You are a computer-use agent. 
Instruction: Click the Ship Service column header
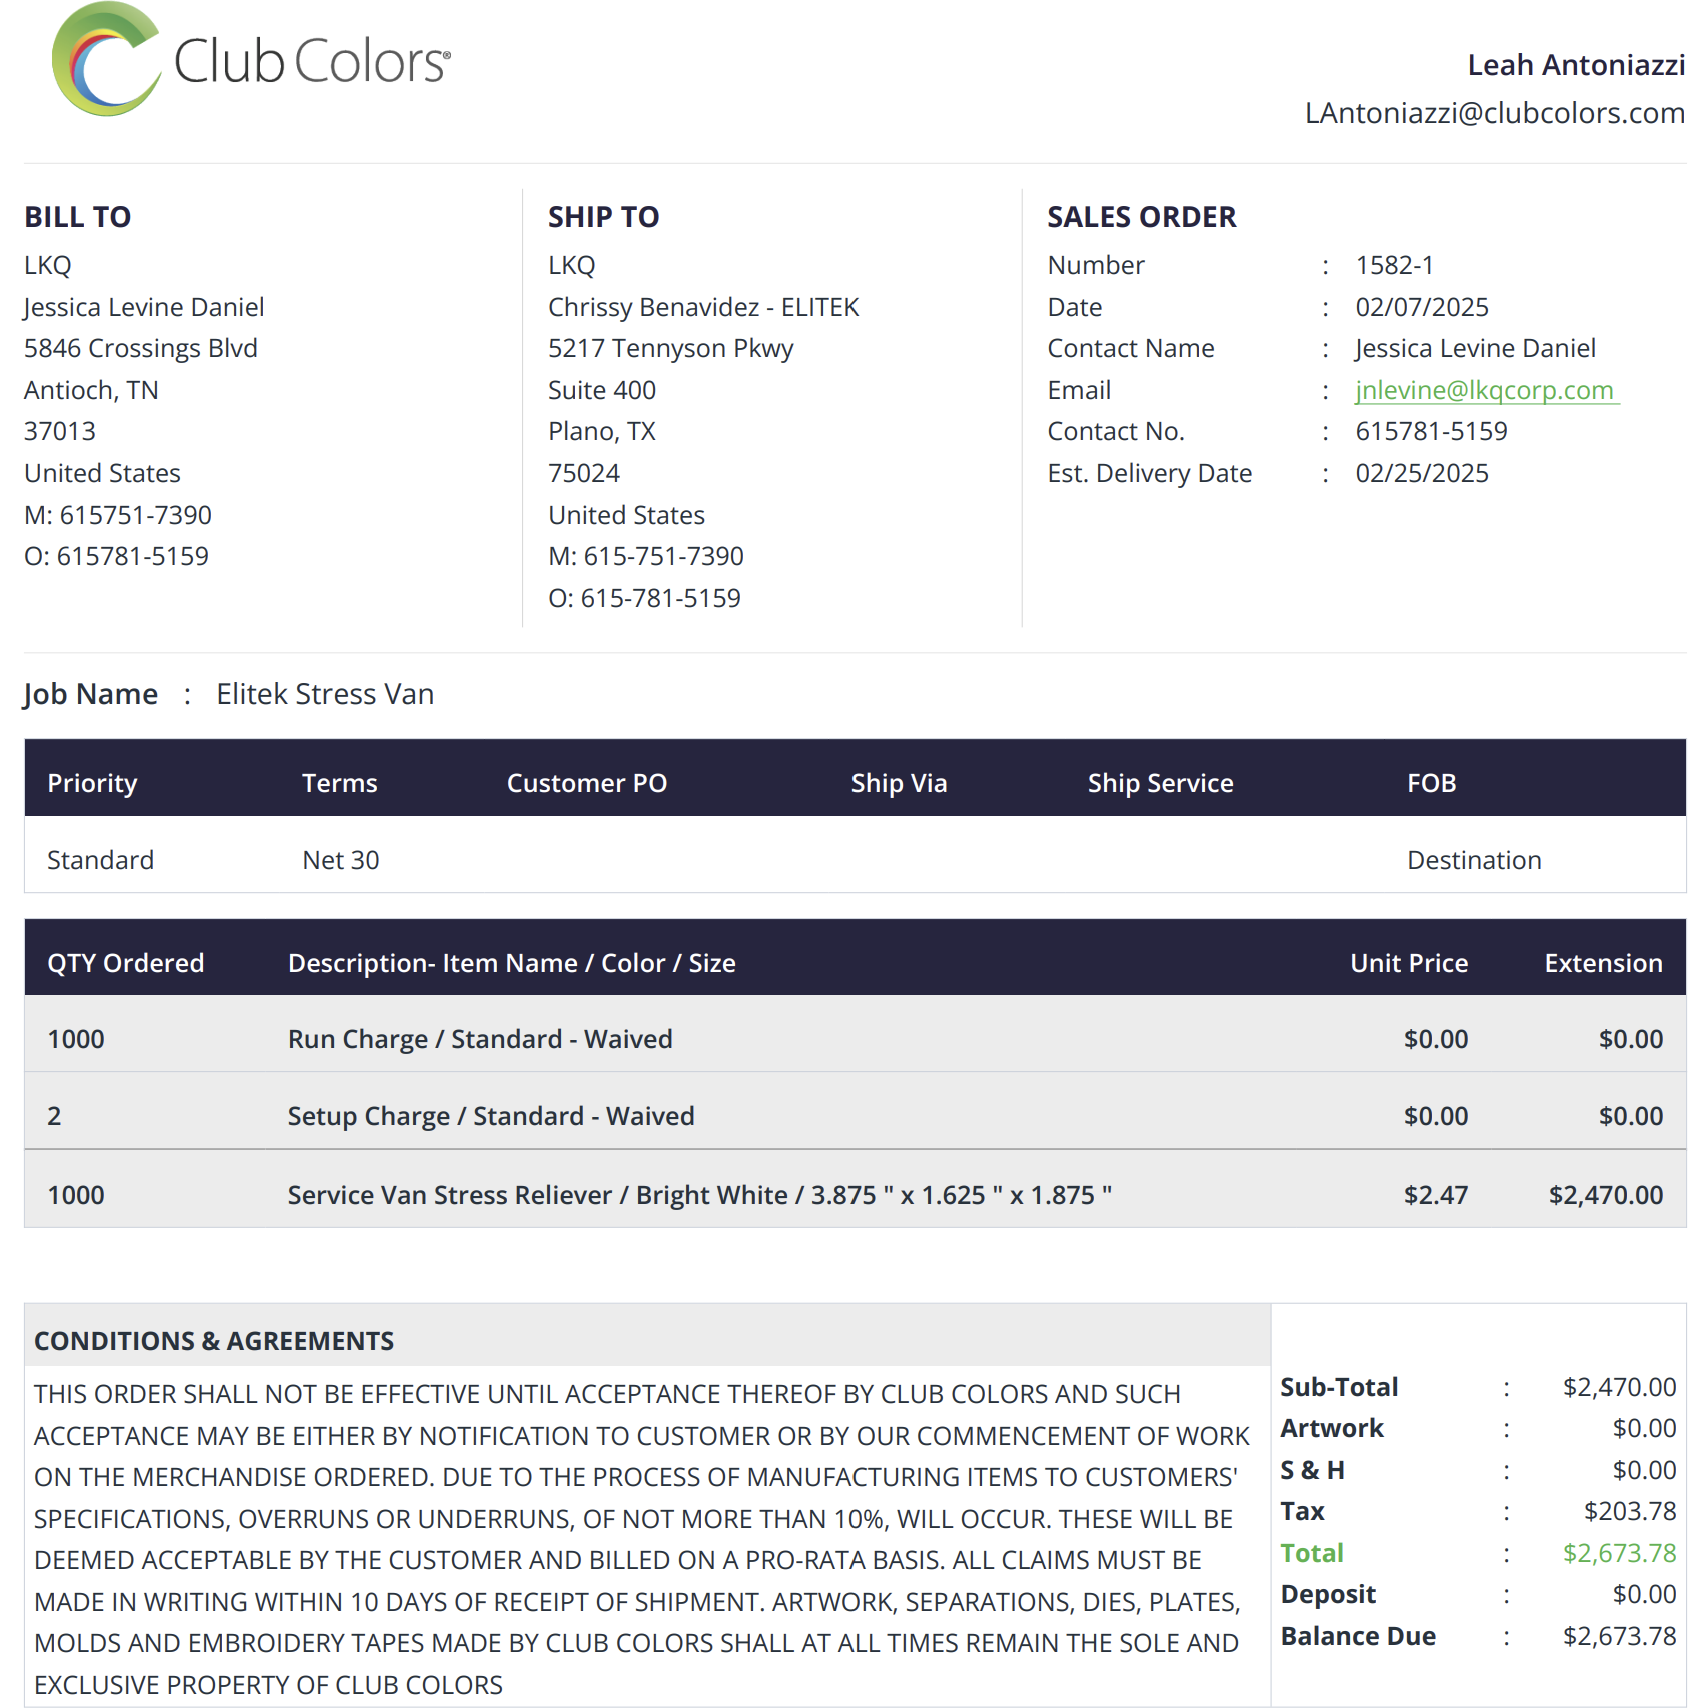pos(1160,783)
